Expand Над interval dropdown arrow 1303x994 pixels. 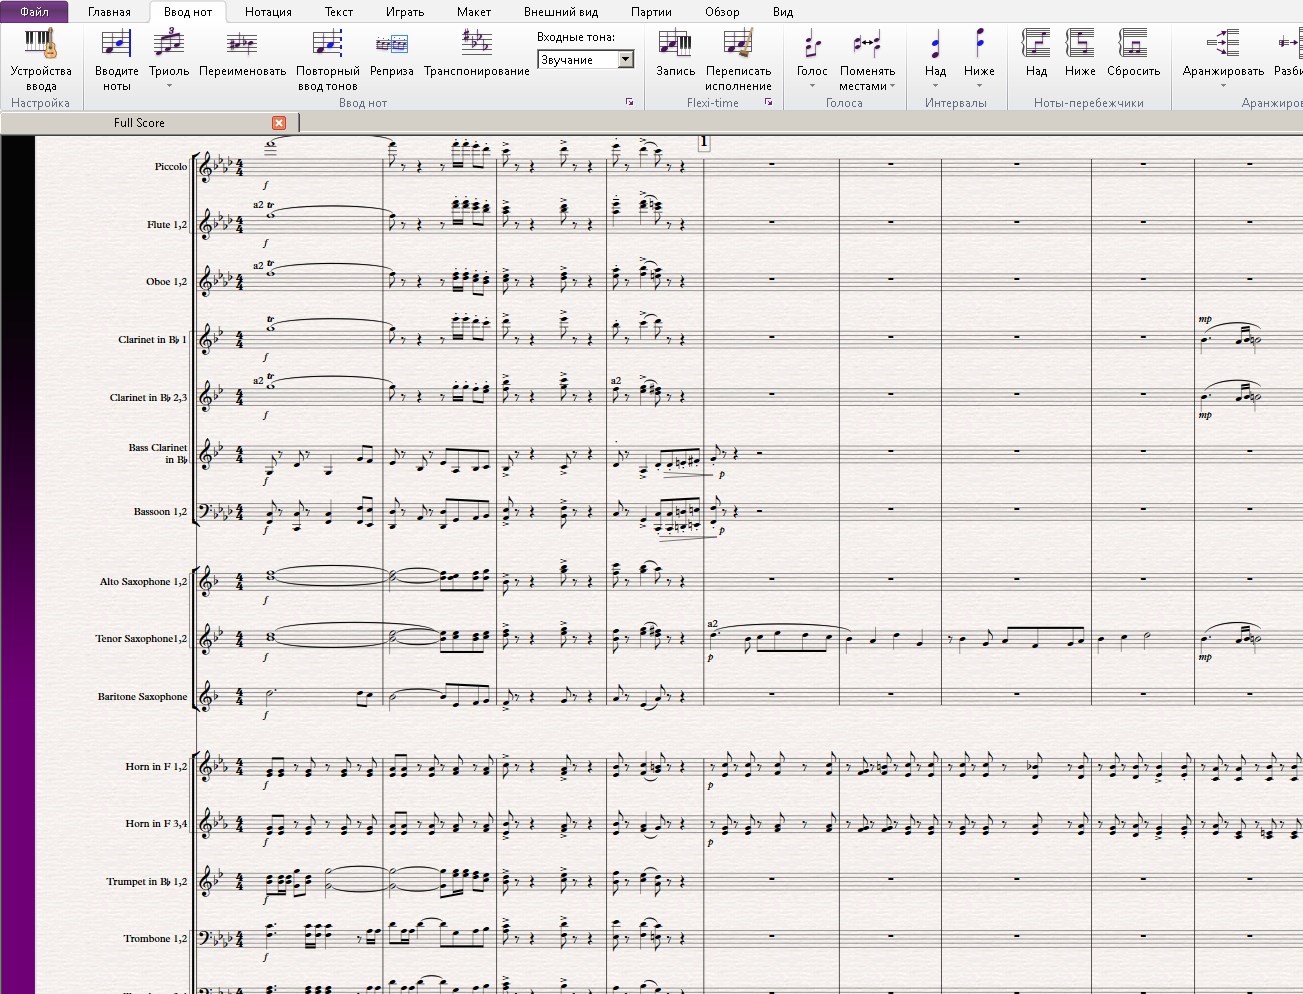click(936, 86)
